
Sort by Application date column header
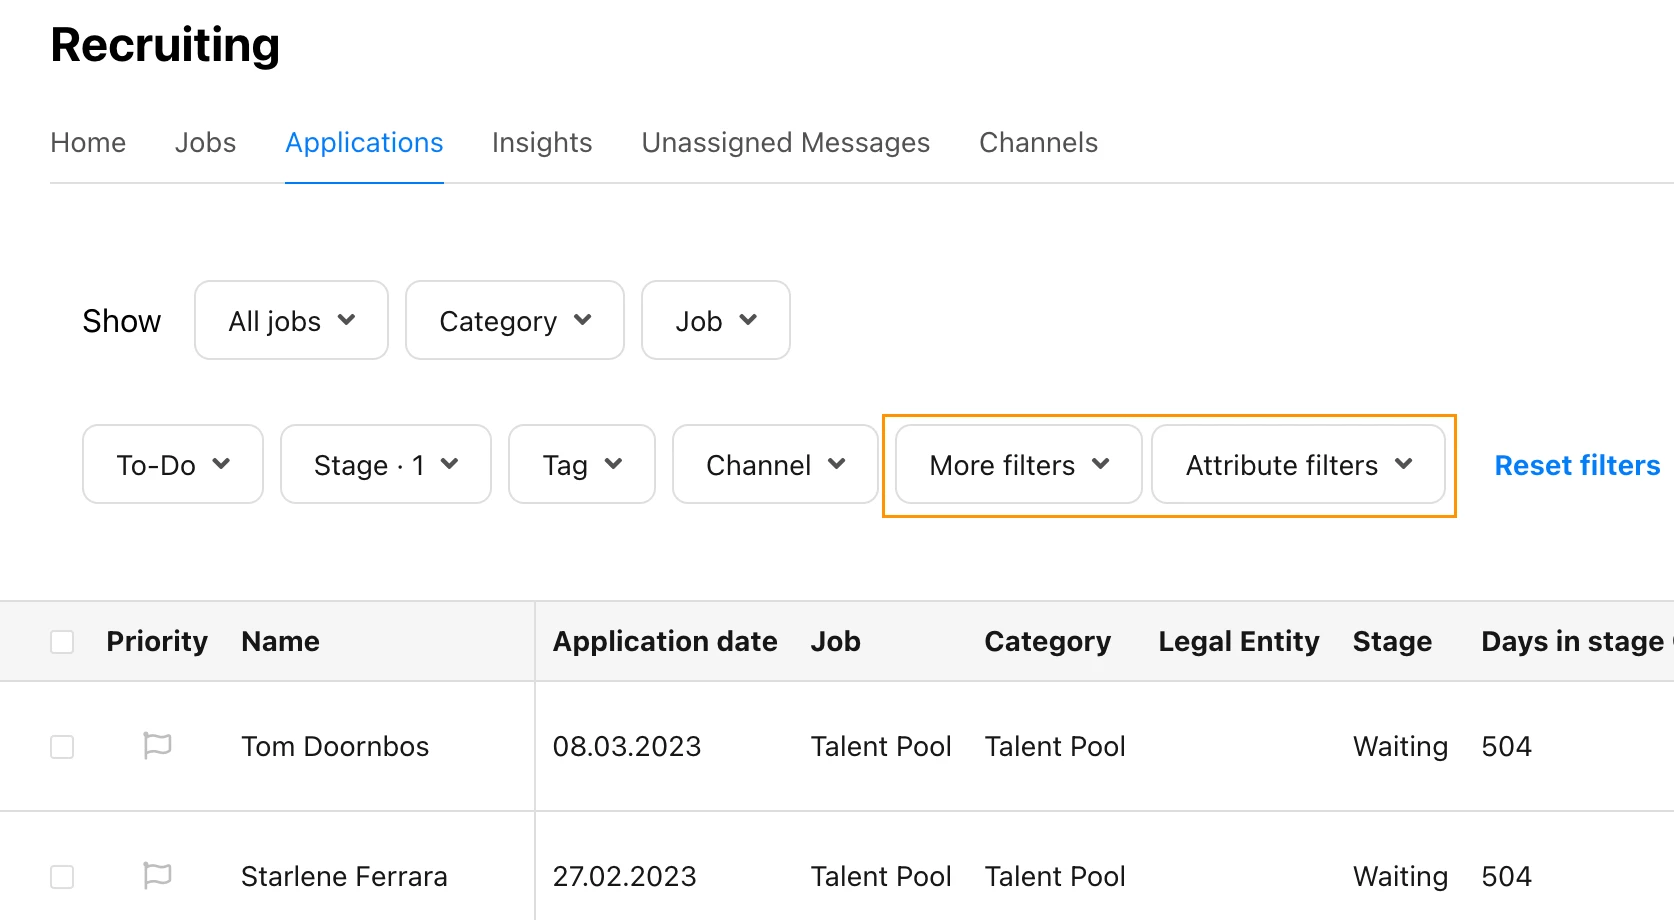pyautogui.click(x=665, y=641)
